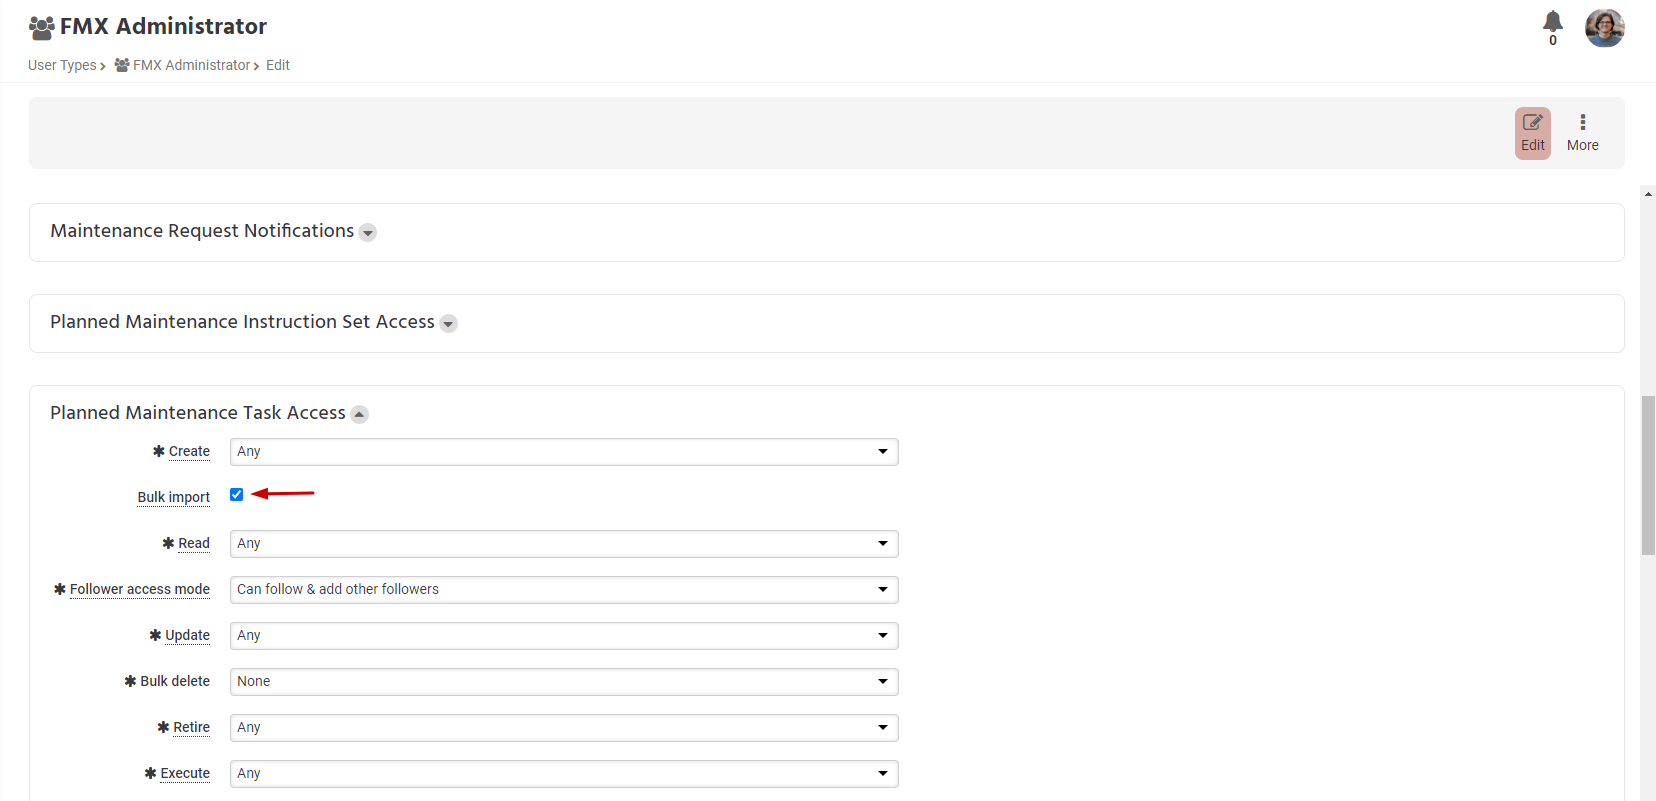Open the Retire access dropdown
This screenshot has height=801, width=1656.
(x=564, y=728)
